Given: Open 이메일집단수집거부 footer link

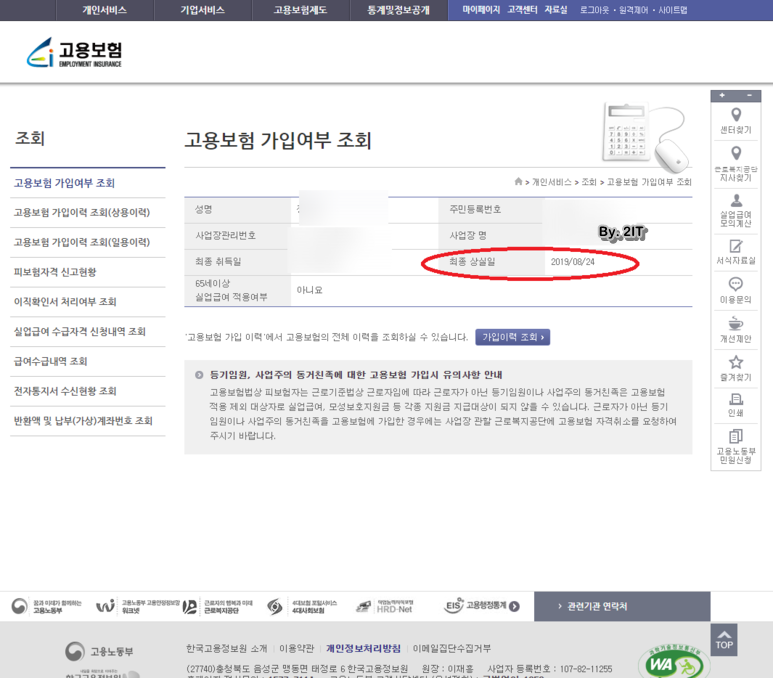Looking at the screenshot, I should pyautogui.click(x=452, y=648).
